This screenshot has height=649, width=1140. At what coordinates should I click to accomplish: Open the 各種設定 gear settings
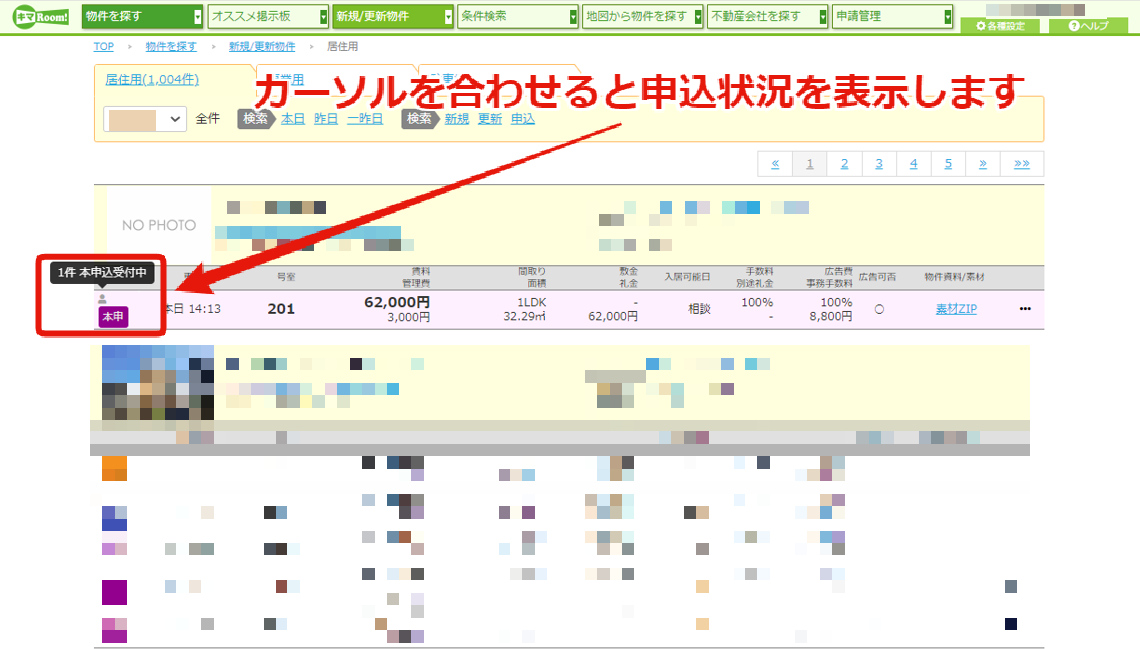(x=1000, y=26)
